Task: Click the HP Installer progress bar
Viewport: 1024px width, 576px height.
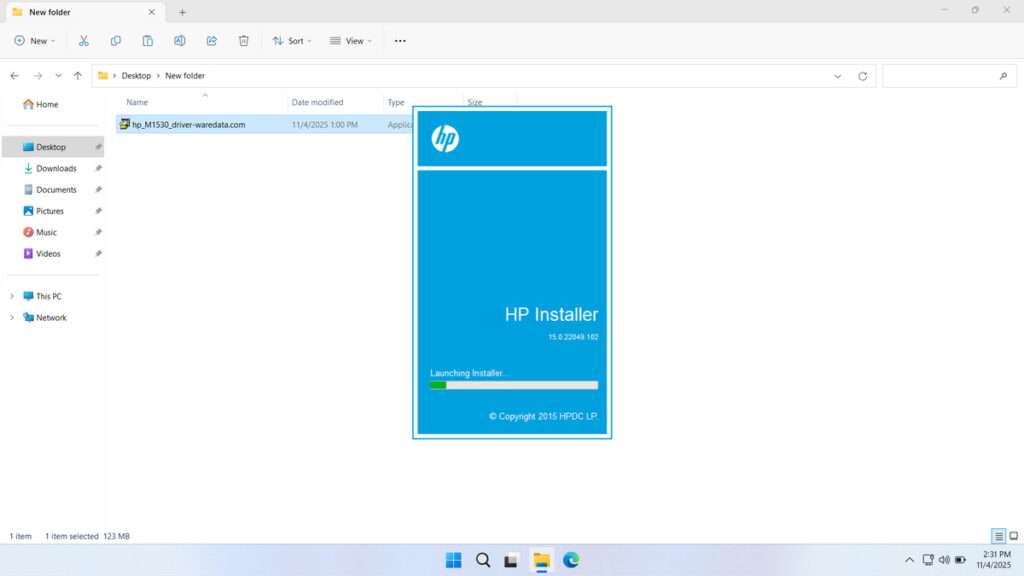Action: pos(513,385)
